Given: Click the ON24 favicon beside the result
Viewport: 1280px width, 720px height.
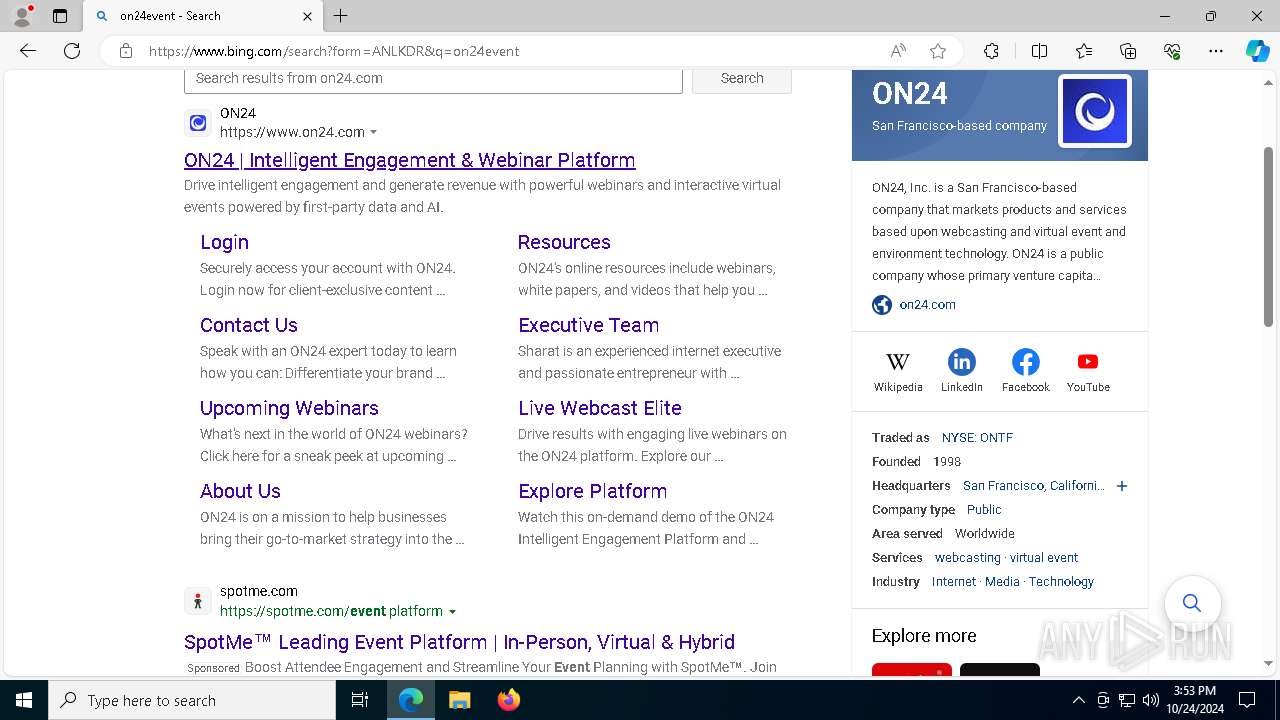Looking at the screenshot, I should click(198, 123).
